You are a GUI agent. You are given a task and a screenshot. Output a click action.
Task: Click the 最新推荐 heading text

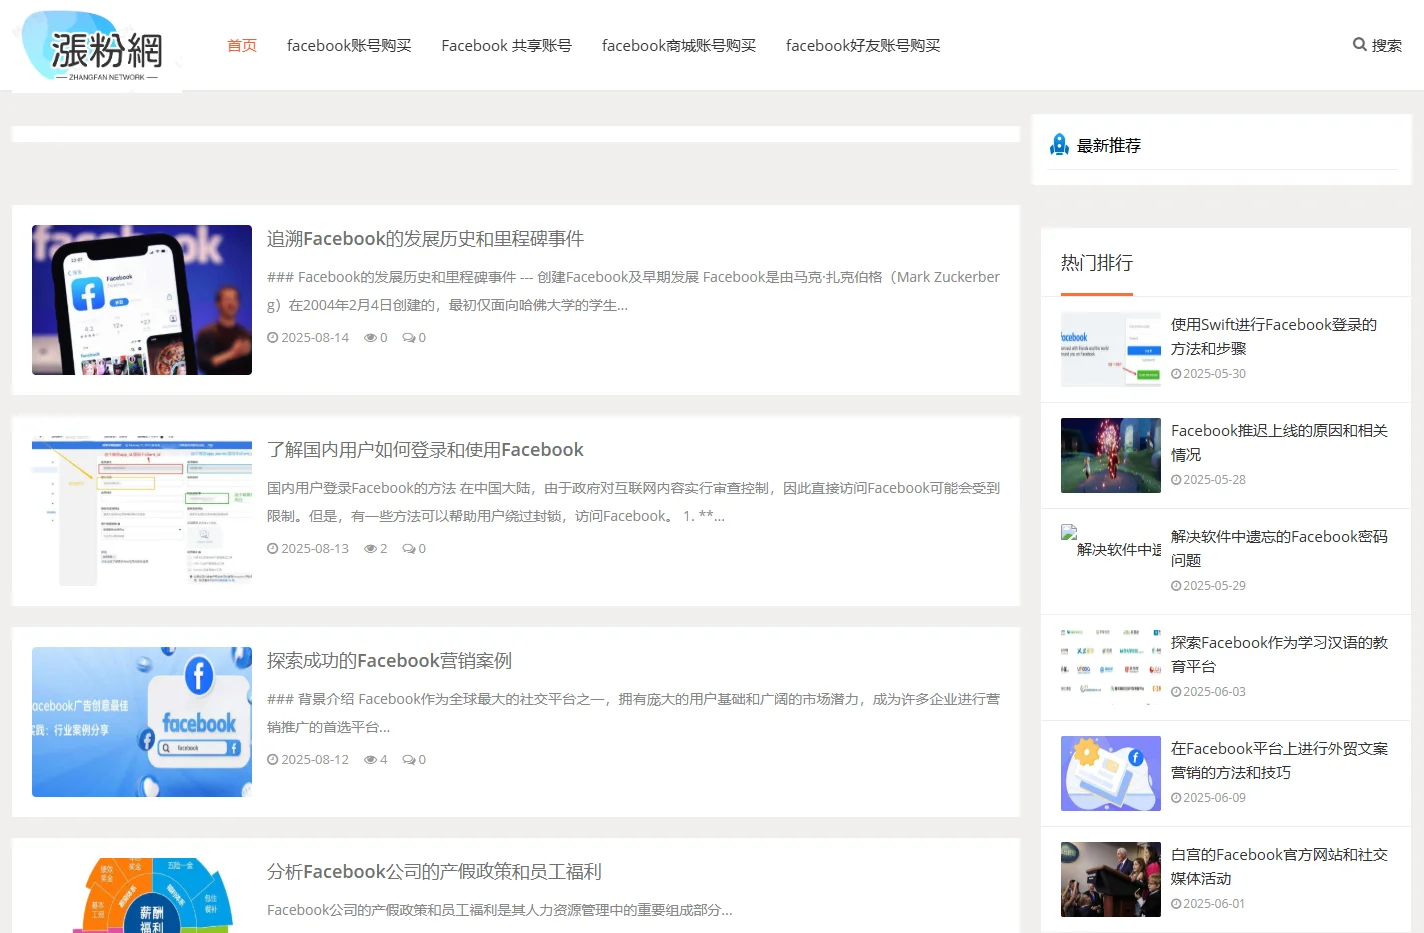[1109, 146]
